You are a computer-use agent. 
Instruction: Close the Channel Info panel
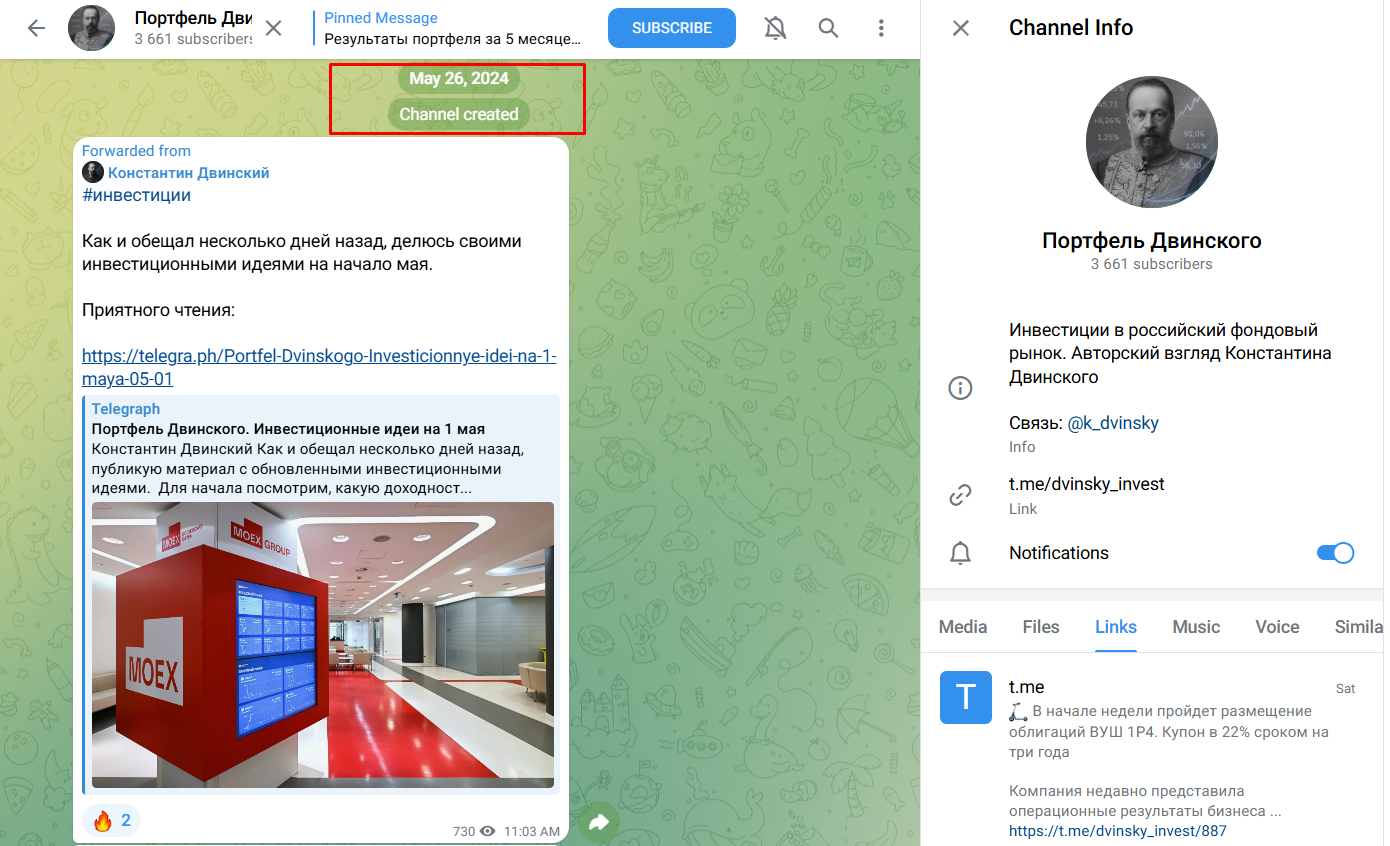[x=961, y=28]
